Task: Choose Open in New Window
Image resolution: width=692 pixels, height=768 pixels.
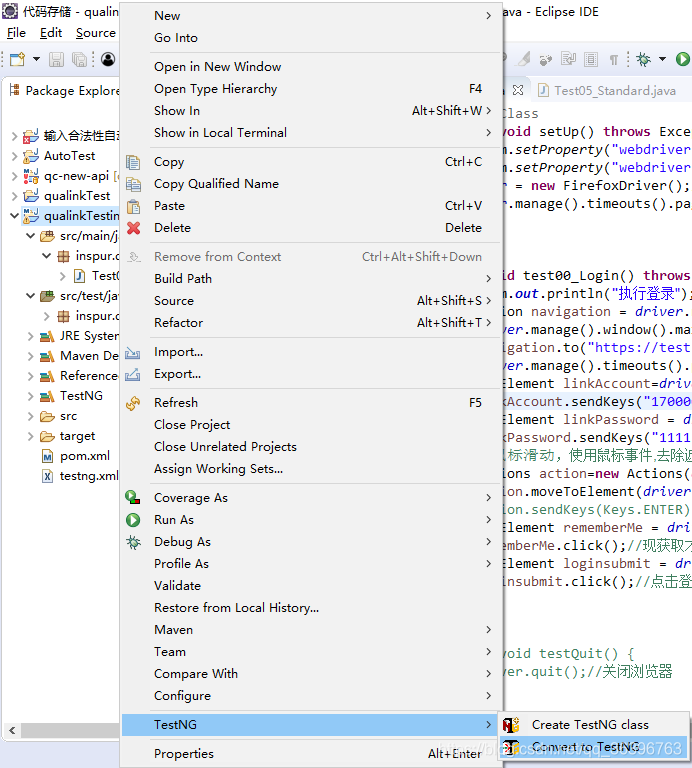Action: (x=310, y=67)
